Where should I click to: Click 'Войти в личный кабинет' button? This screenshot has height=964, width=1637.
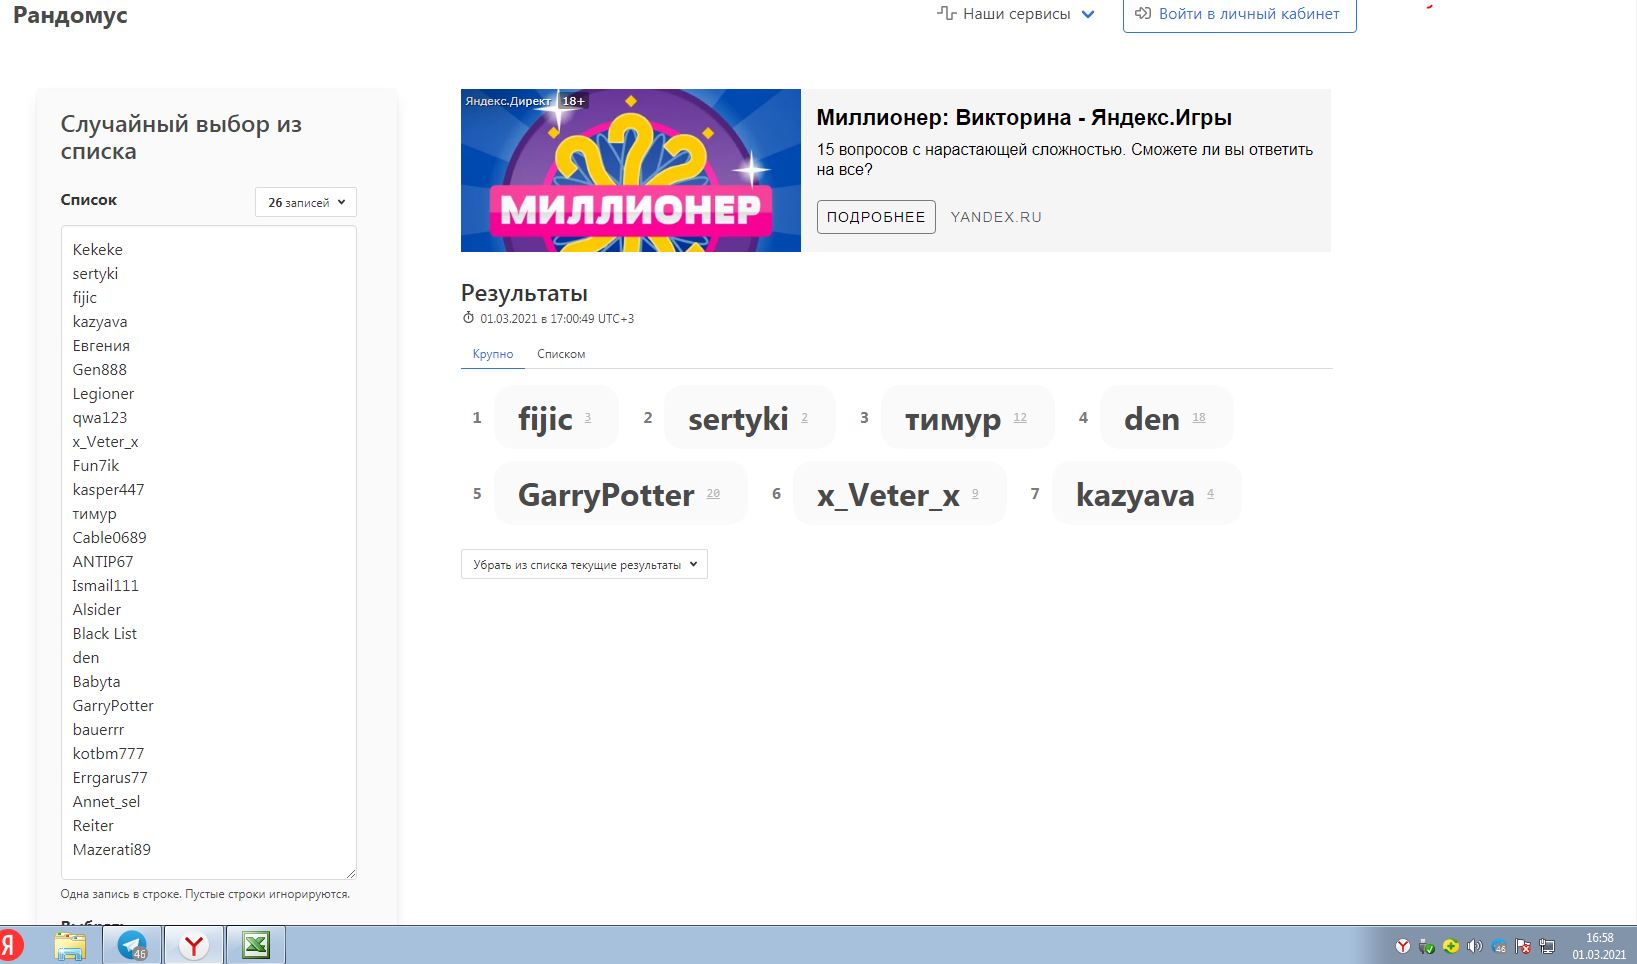tap(1239, 14)
